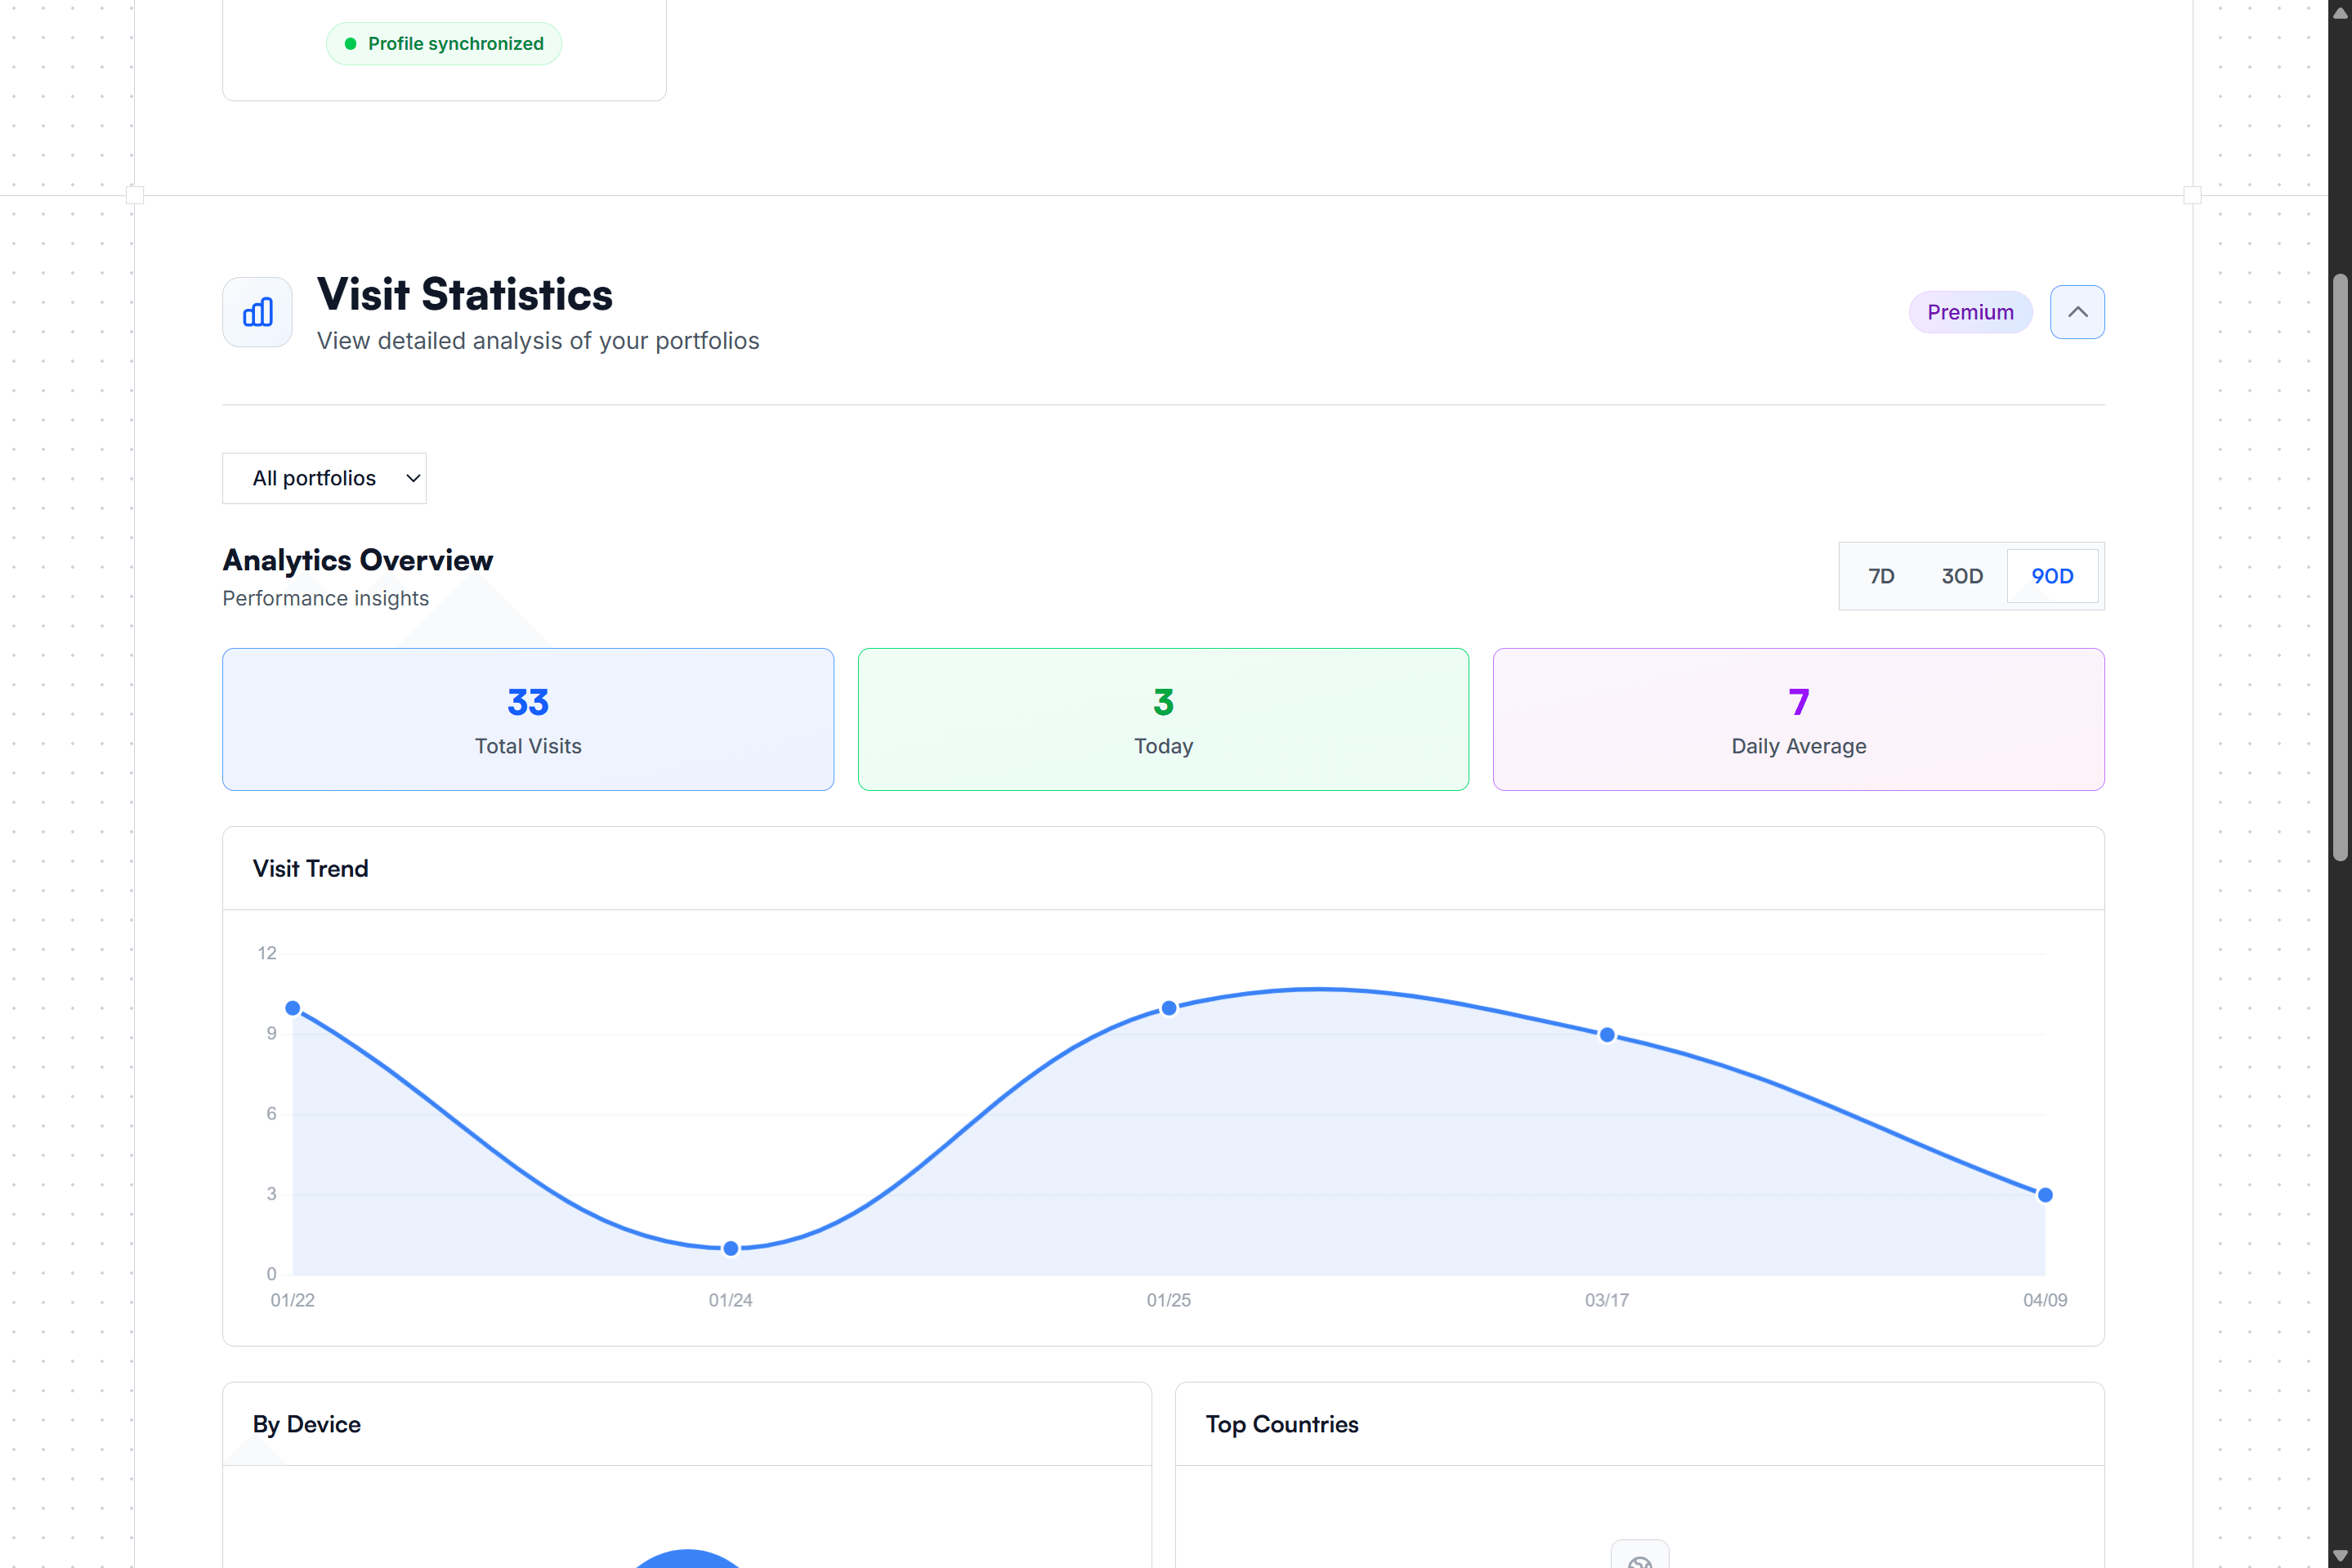Image resolution: width=2352 pixels, height=1568 pixels.
Task: Open the All portfolios dropdown
Action: click(x=324, y=478)
